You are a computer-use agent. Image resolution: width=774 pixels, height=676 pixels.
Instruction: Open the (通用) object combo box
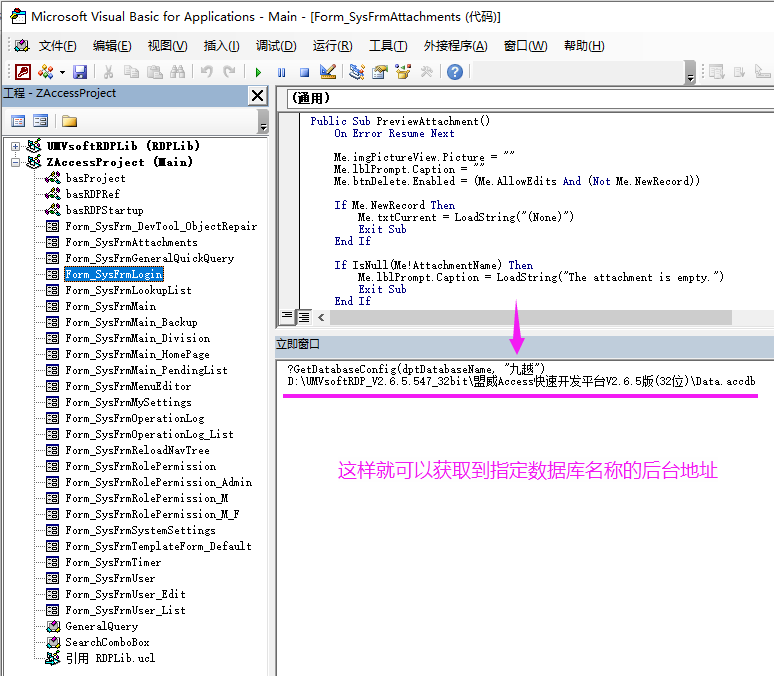tap(530, 98)
